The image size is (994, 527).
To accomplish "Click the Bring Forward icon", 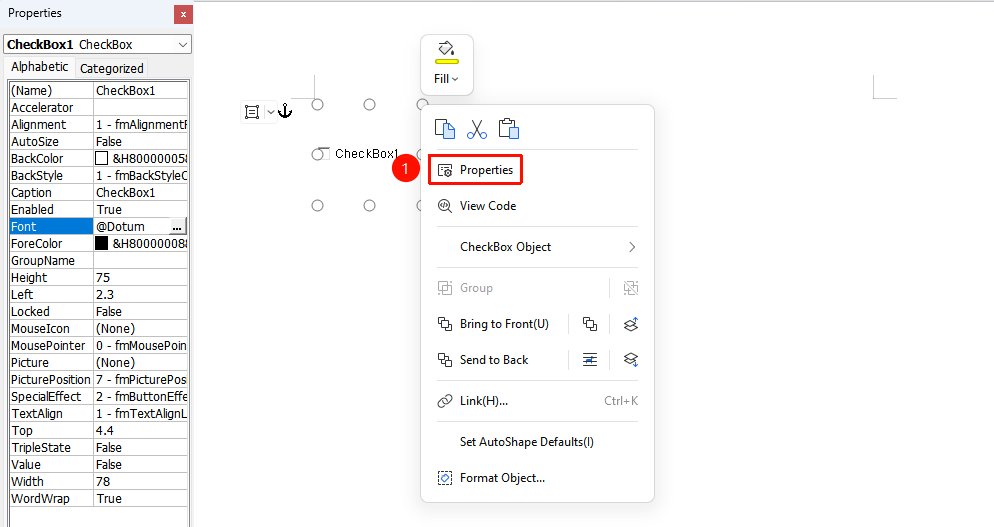I will [590, 324].
